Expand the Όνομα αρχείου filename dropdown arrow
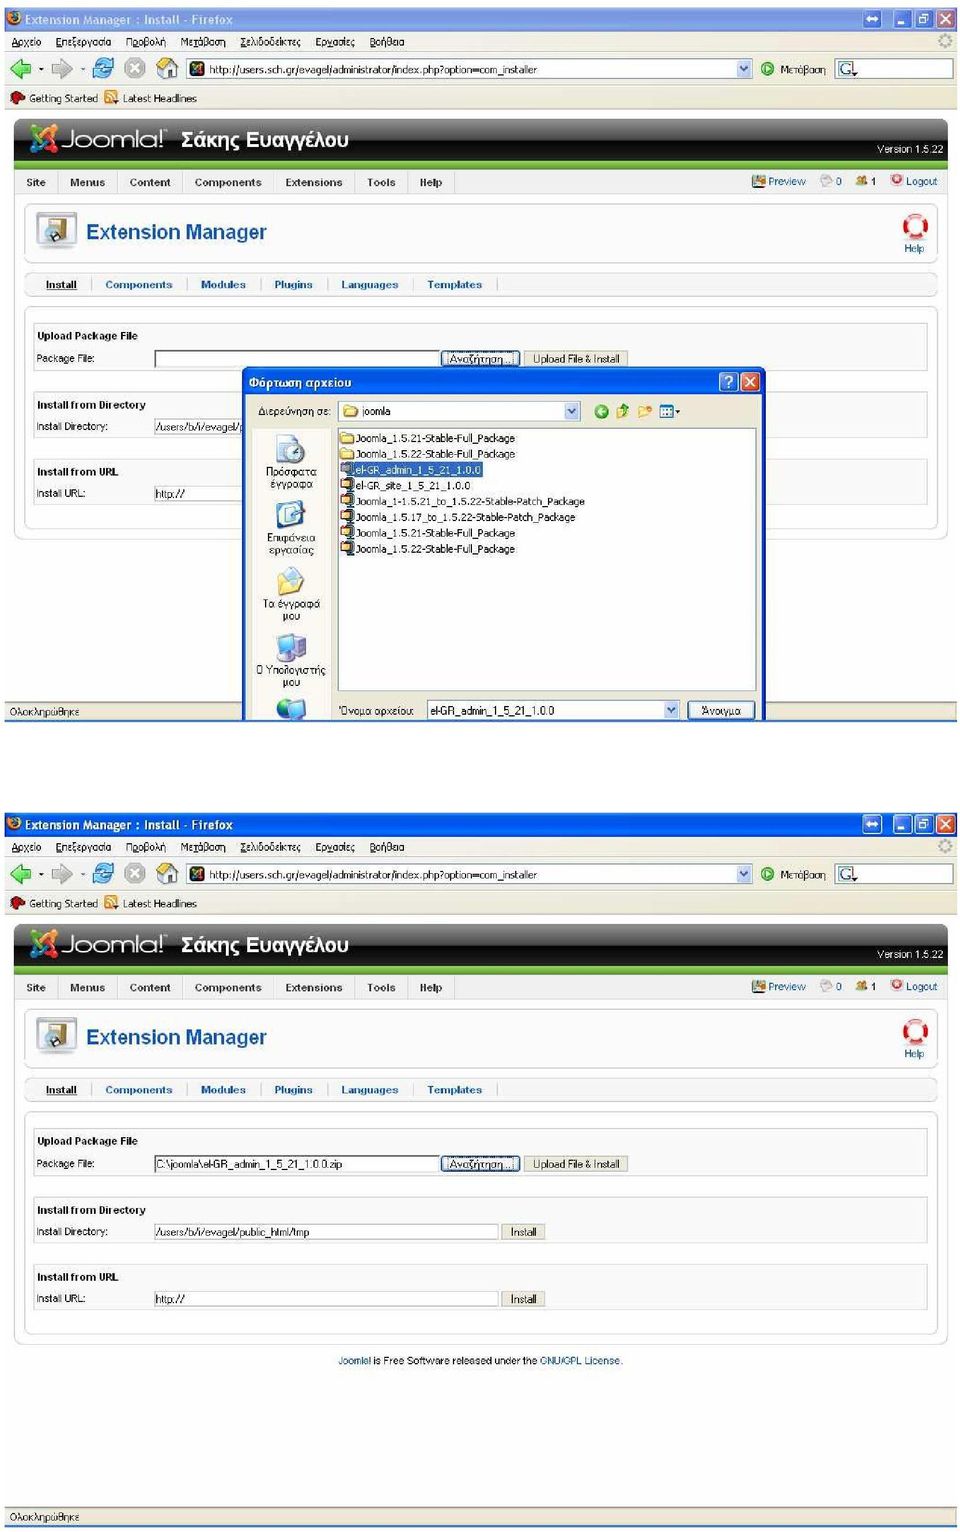Viewport: 960px width, 1532px height. click(671, 710)
